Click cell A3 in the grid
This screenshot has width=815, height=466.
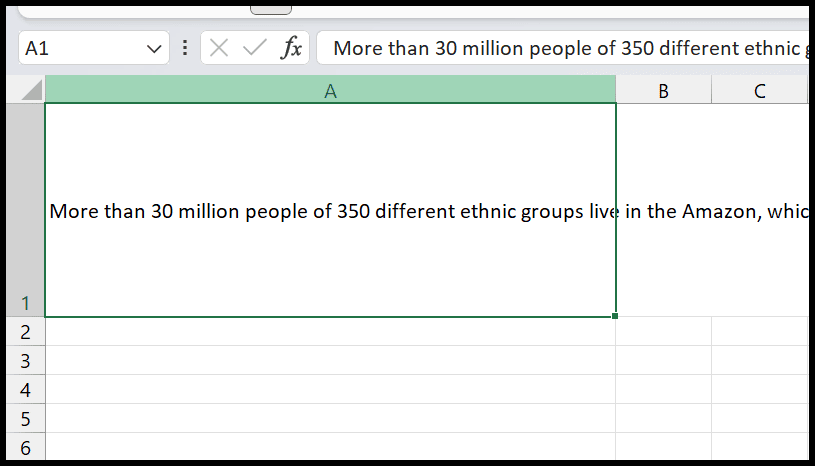[x=331, y=361]
